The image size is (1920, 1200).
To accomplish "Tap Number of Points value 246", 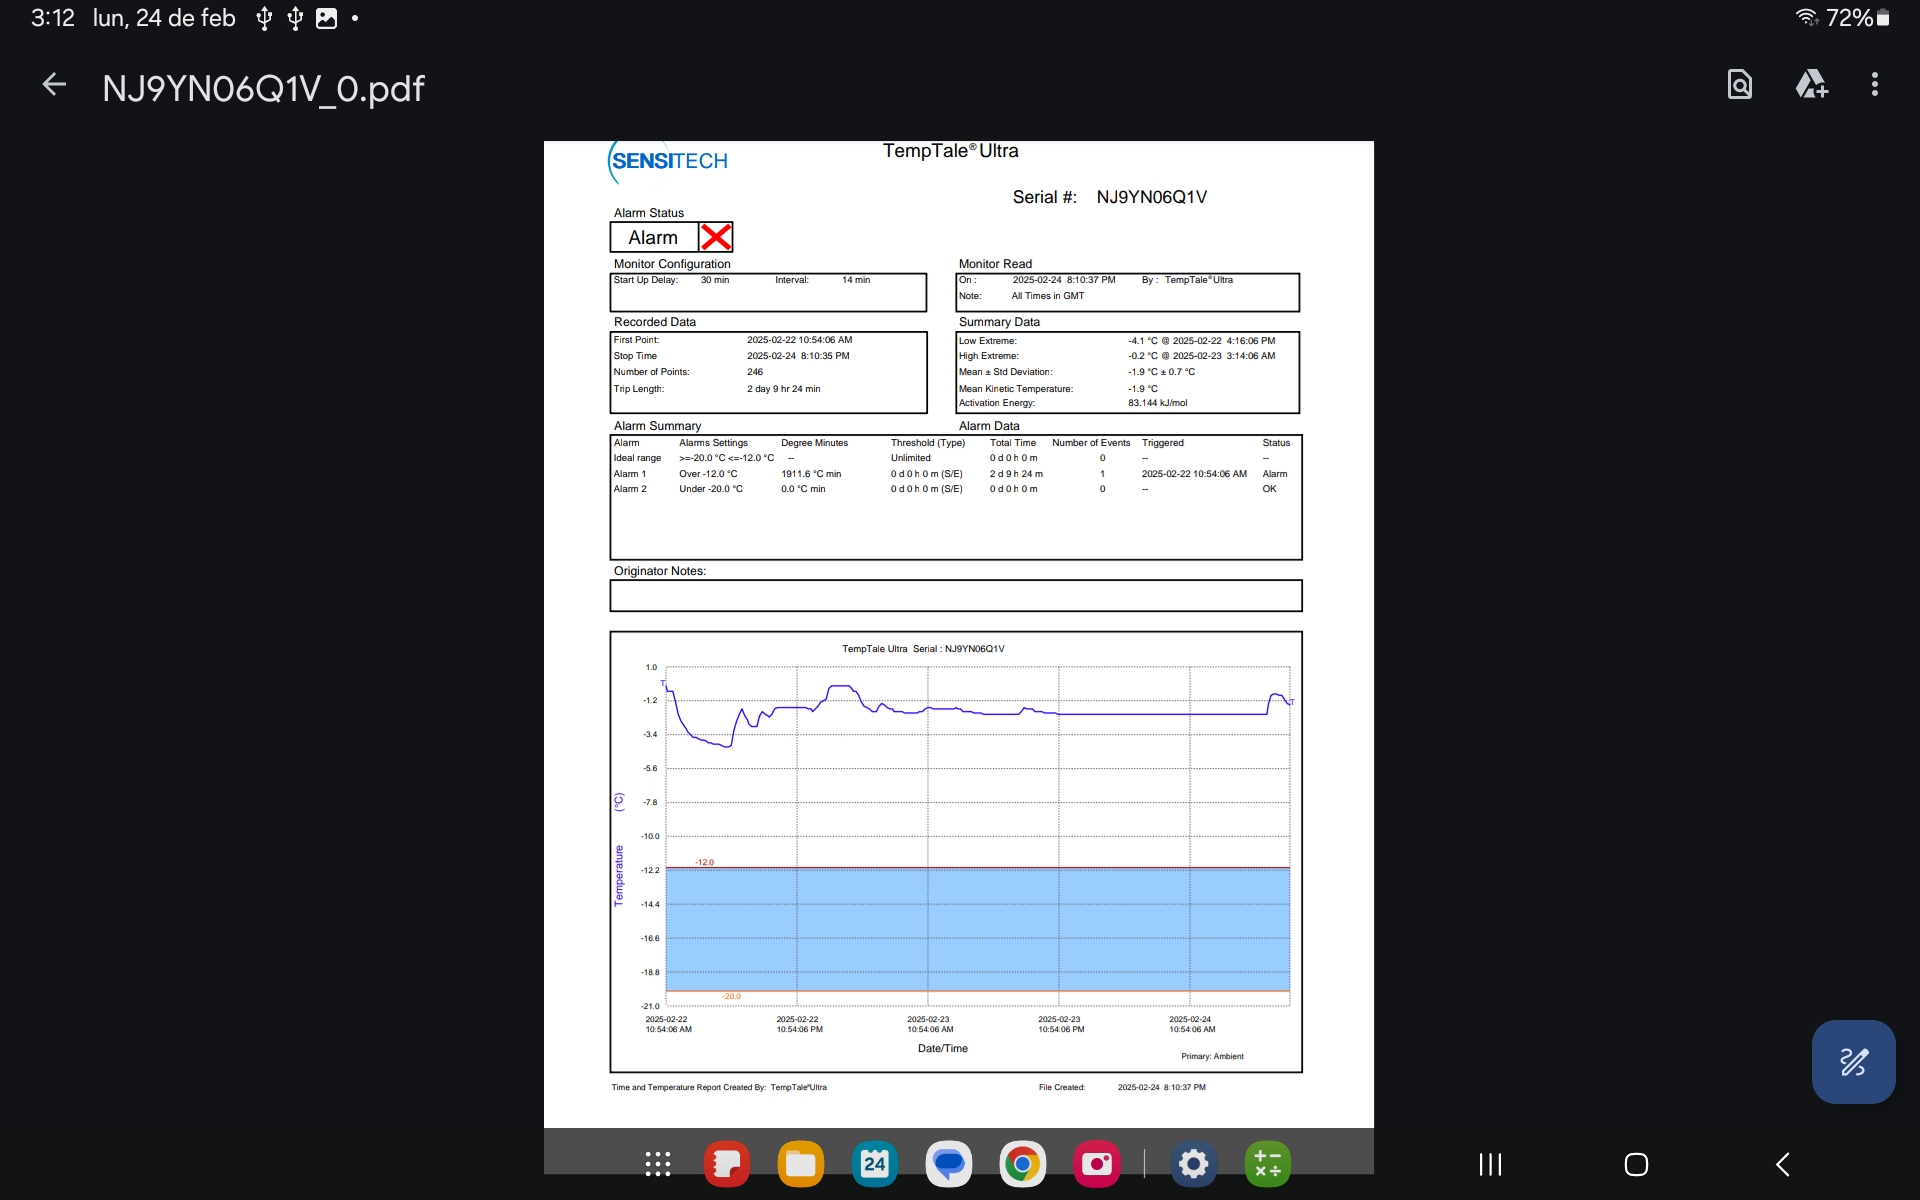I will [x=754, y=372].
